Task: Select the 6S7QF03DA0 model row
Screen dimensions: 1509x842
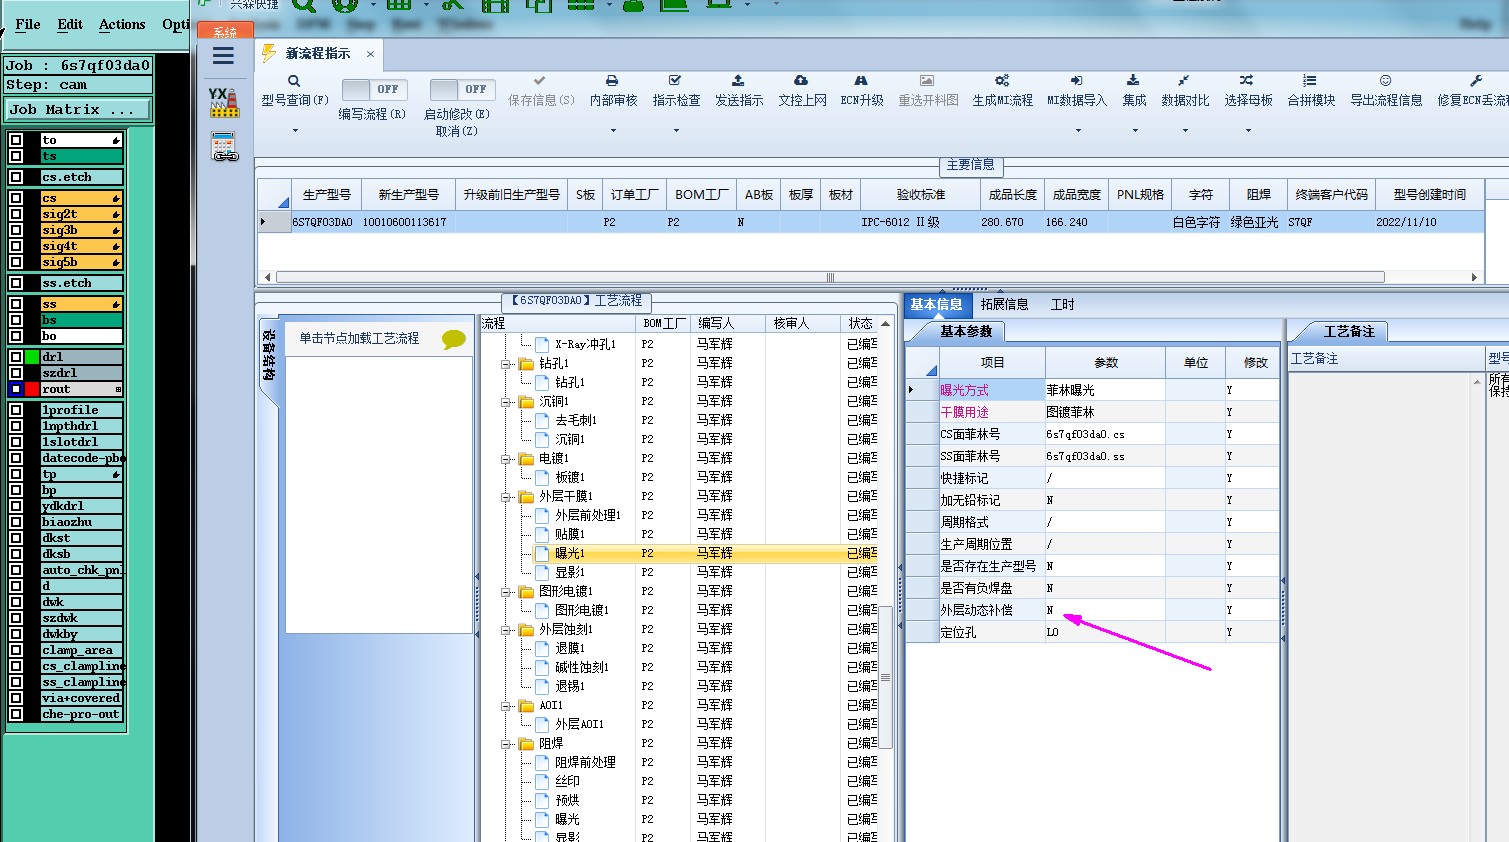Action: pos(870,222)
